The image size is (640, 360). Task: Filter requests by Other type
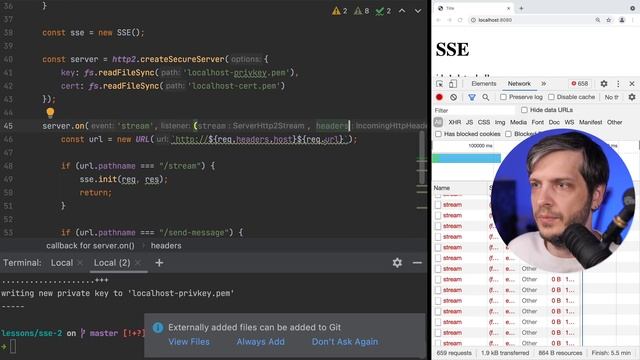[x=614, y=122]
